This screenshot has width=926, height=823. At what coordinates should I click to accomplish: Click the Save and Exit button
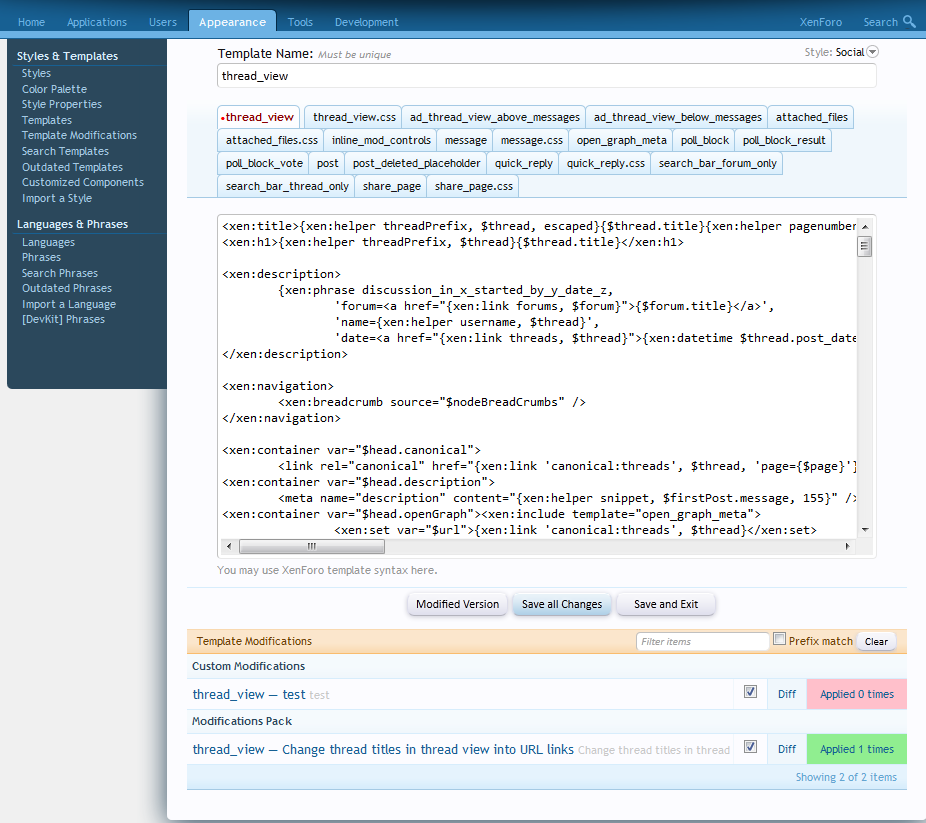(666, 604)
